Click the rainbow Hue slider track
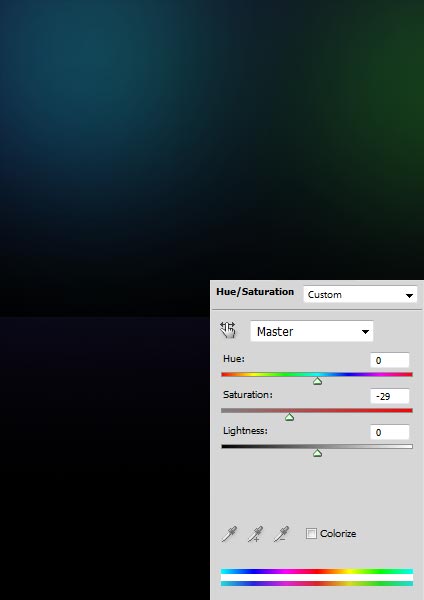Image resolution: width=424 pixels, height=600 pixels. (x=317, y=374)
